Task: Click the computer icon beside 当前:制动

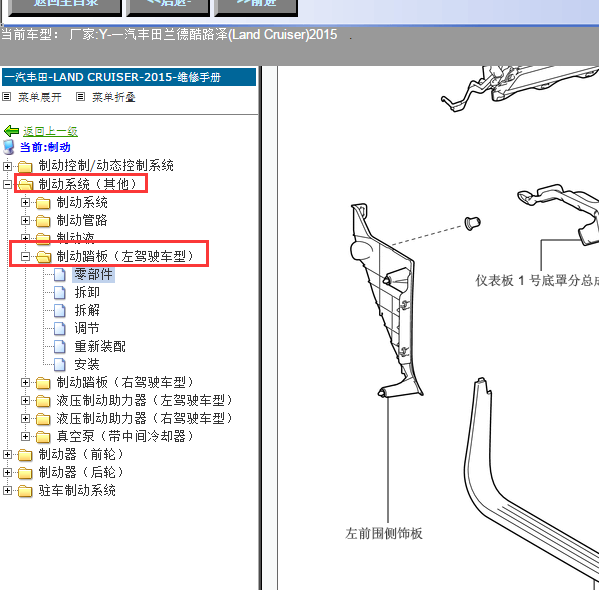Action: pos(9,147)
